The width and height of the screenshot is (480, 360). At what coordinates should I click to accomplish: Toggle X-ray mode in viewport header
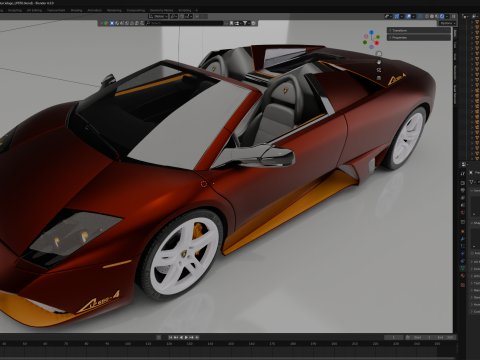420,16
